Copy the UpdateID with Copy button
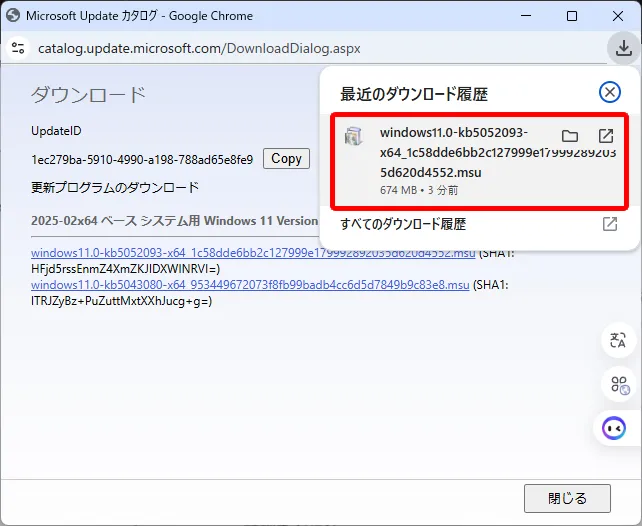 click(286, 158)
